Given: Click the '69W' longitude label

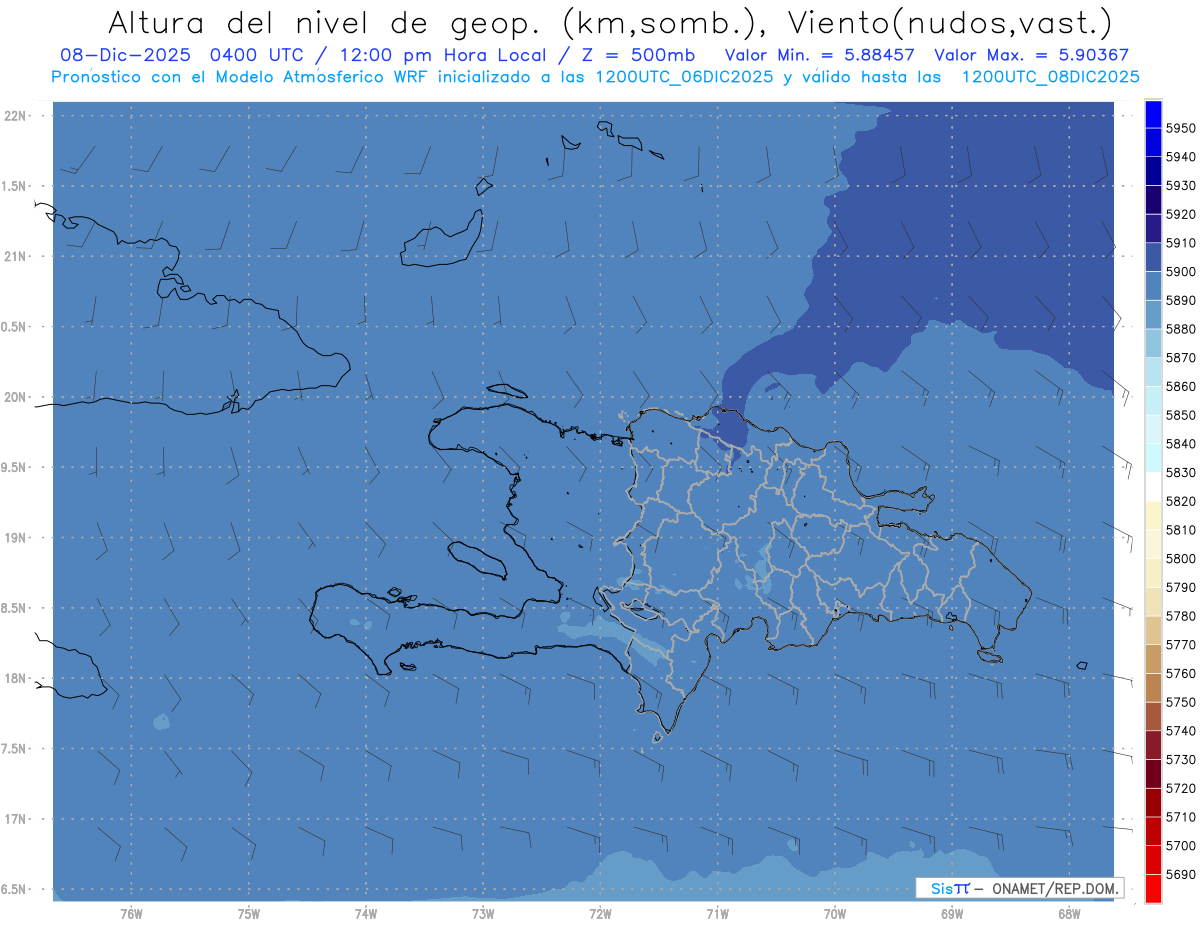Looking at the screenshot, I should (x=952, y=913).
